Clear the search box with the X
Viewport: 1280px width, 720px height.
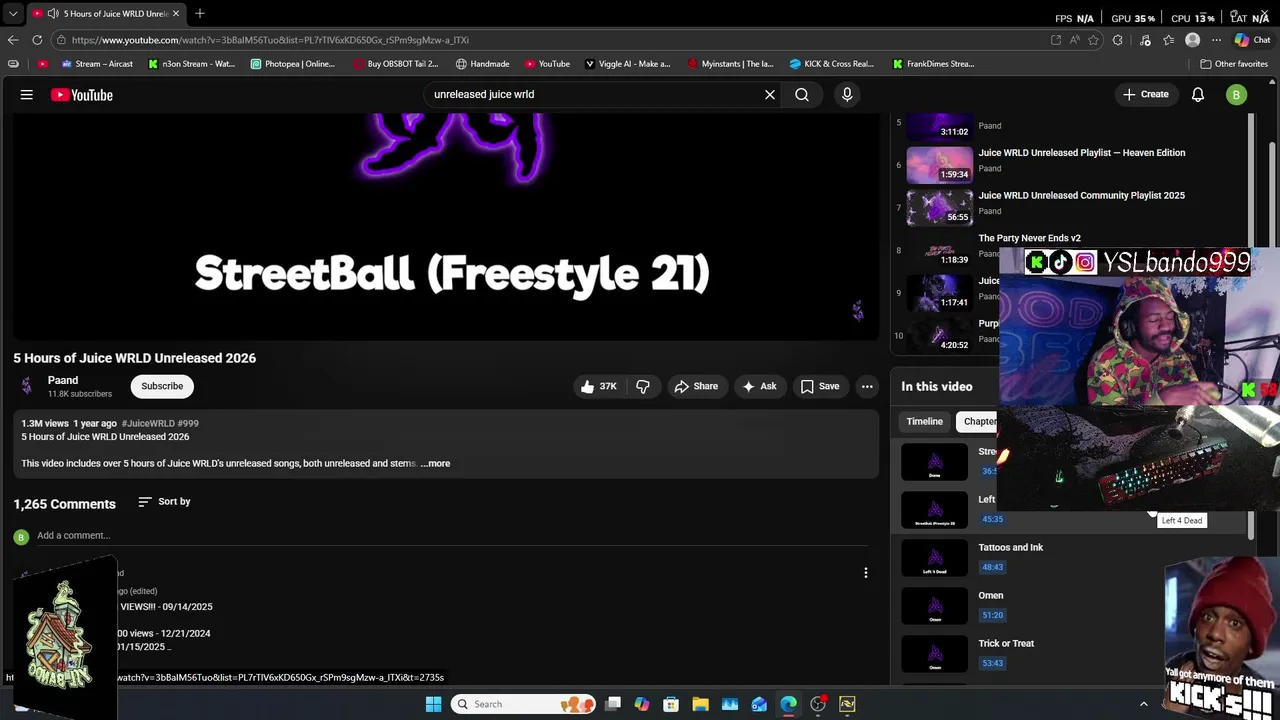point(770,95)
